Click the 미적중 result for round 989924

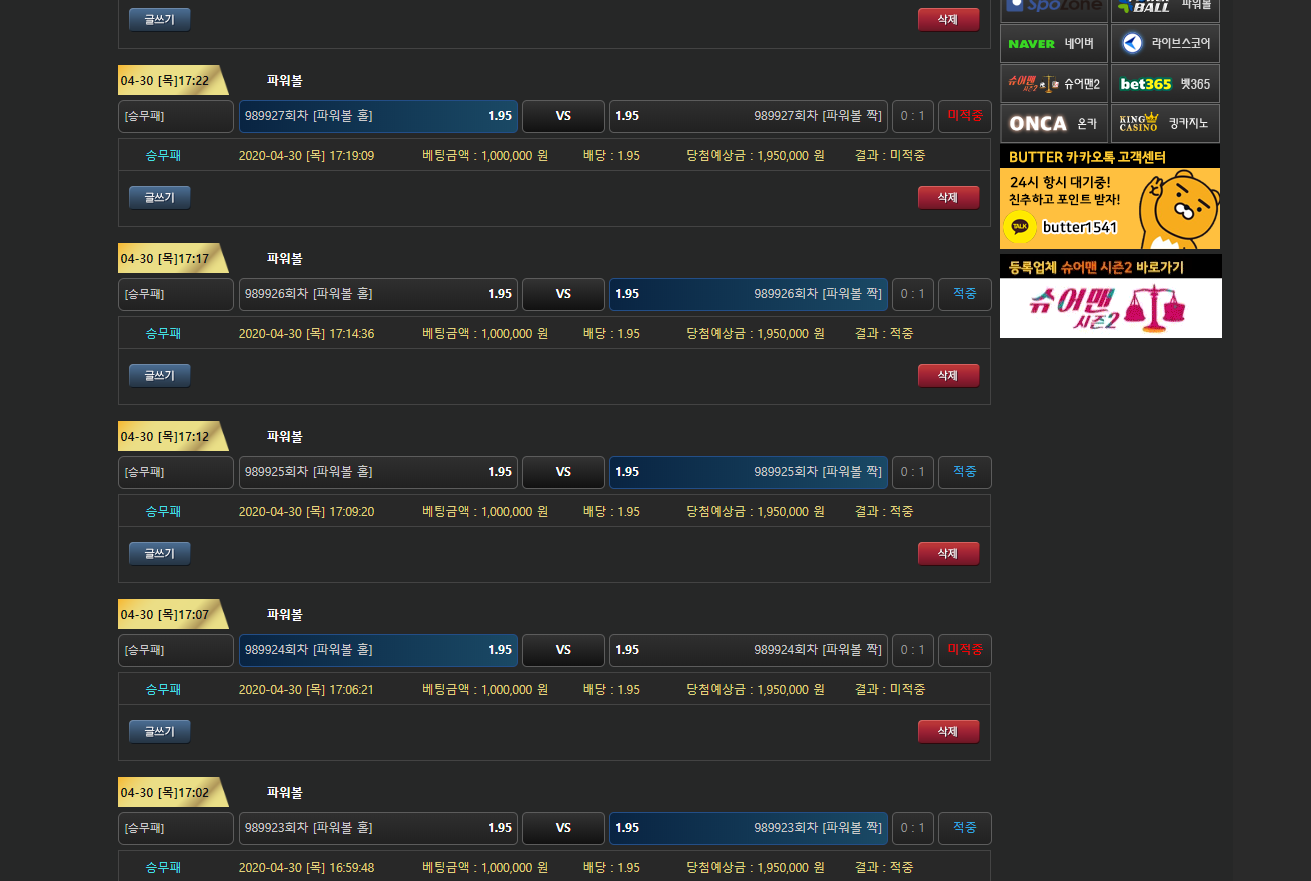point(964,650)
